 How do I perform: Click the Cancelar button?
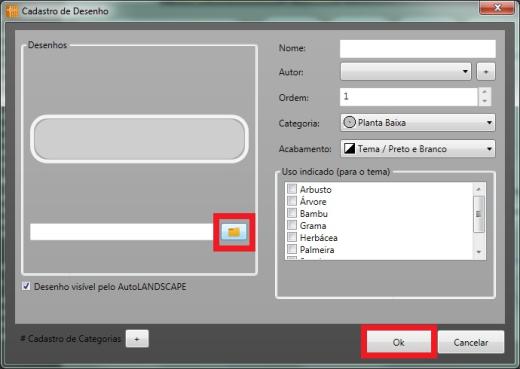click(471, 342)
